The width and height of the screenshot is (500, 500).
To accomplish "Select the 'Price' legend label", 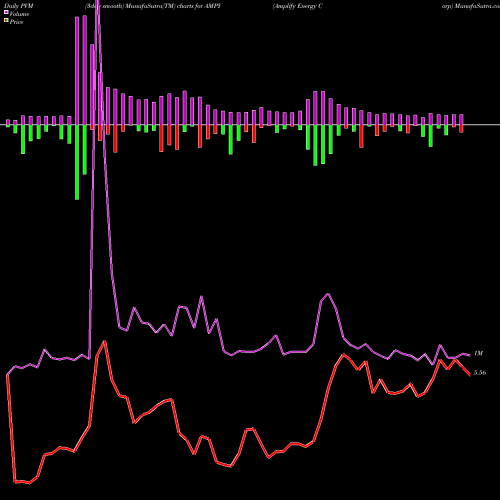I will (x=16, y=22).
